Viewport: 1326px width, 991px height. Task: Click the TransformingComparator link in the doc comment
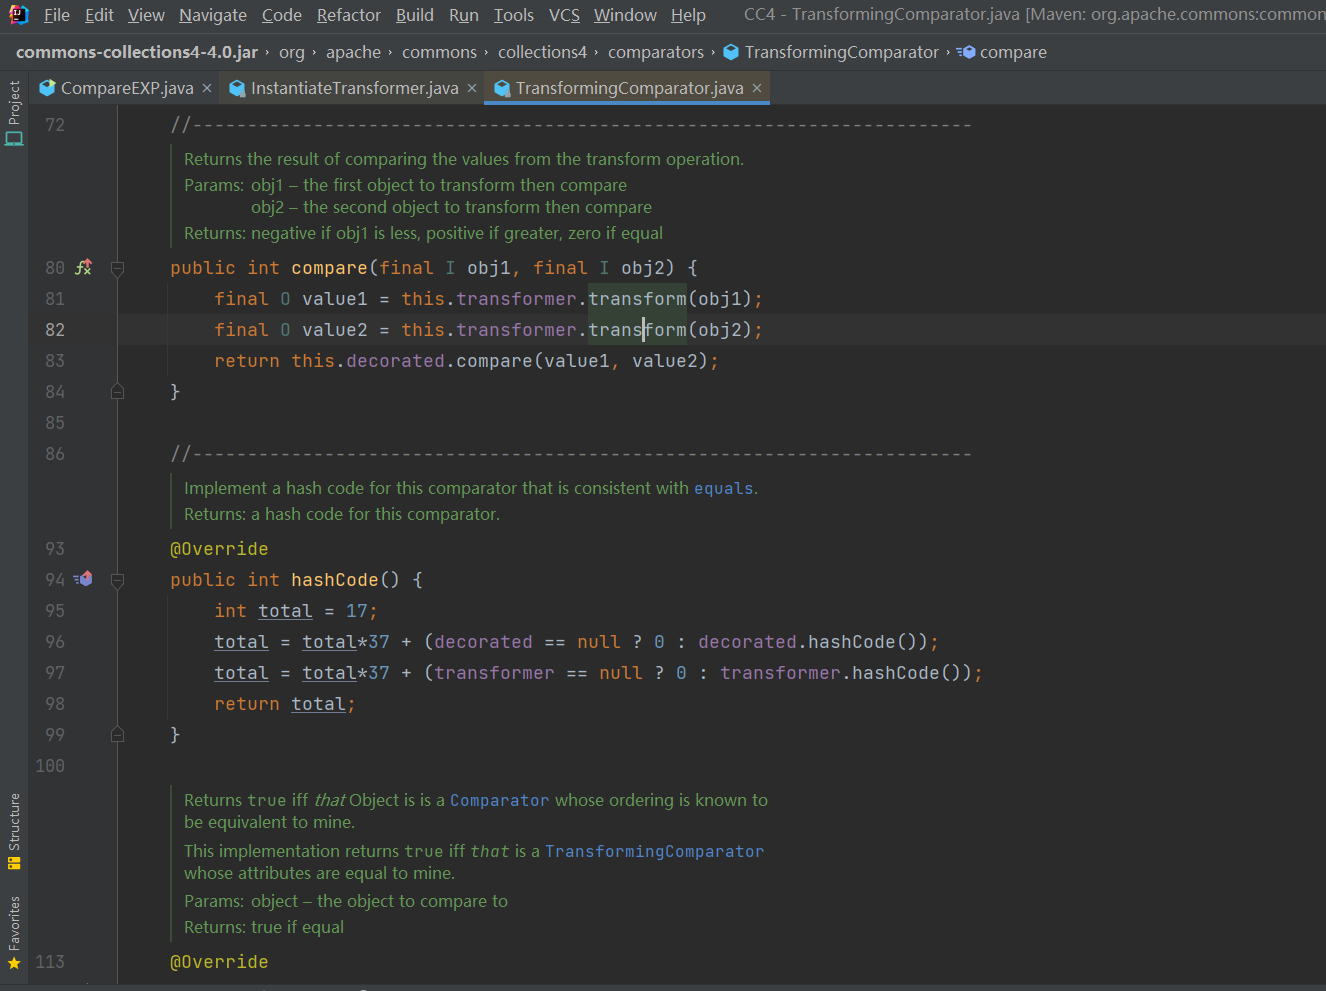click(x=654, y=850)
